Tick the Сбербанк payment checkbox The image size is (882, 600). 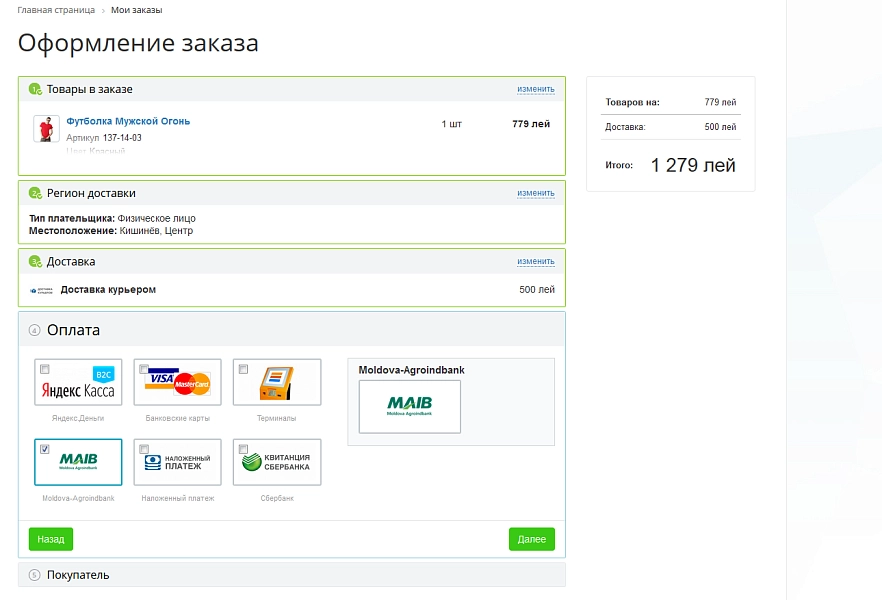click(x=243, y=449)
